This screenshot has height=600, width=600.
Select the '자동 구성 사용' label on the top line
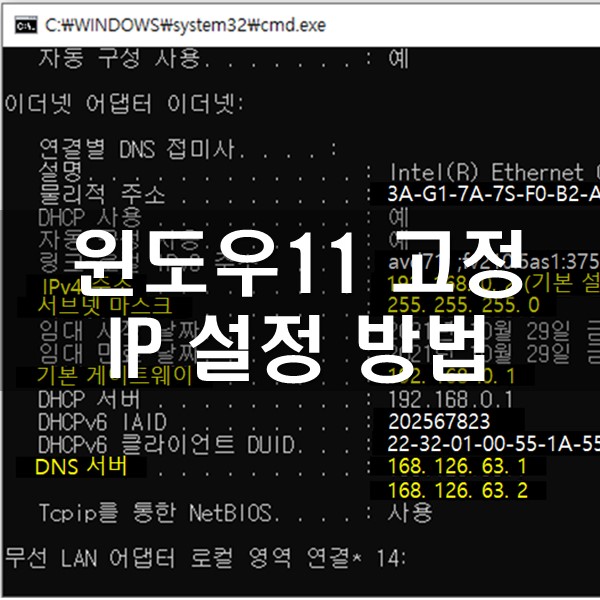[119, 59]
